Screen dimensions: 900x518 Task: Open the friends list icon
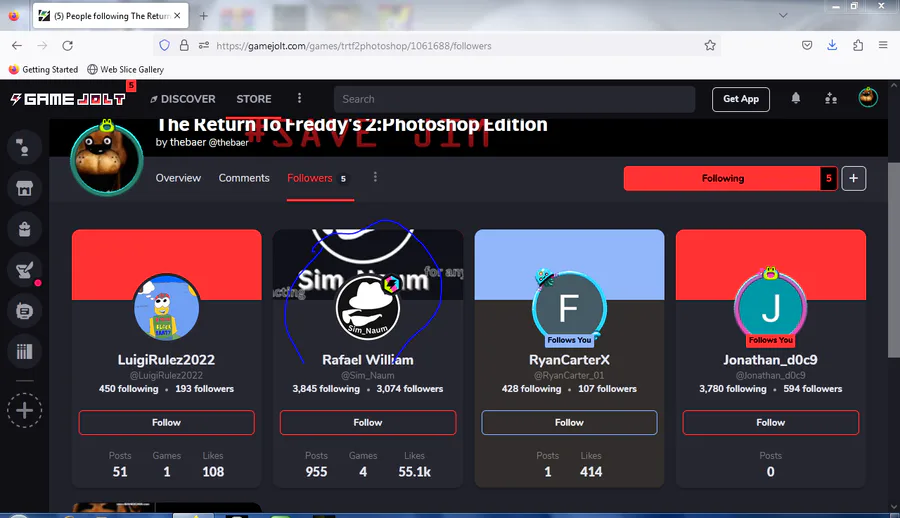click(831, 99)
